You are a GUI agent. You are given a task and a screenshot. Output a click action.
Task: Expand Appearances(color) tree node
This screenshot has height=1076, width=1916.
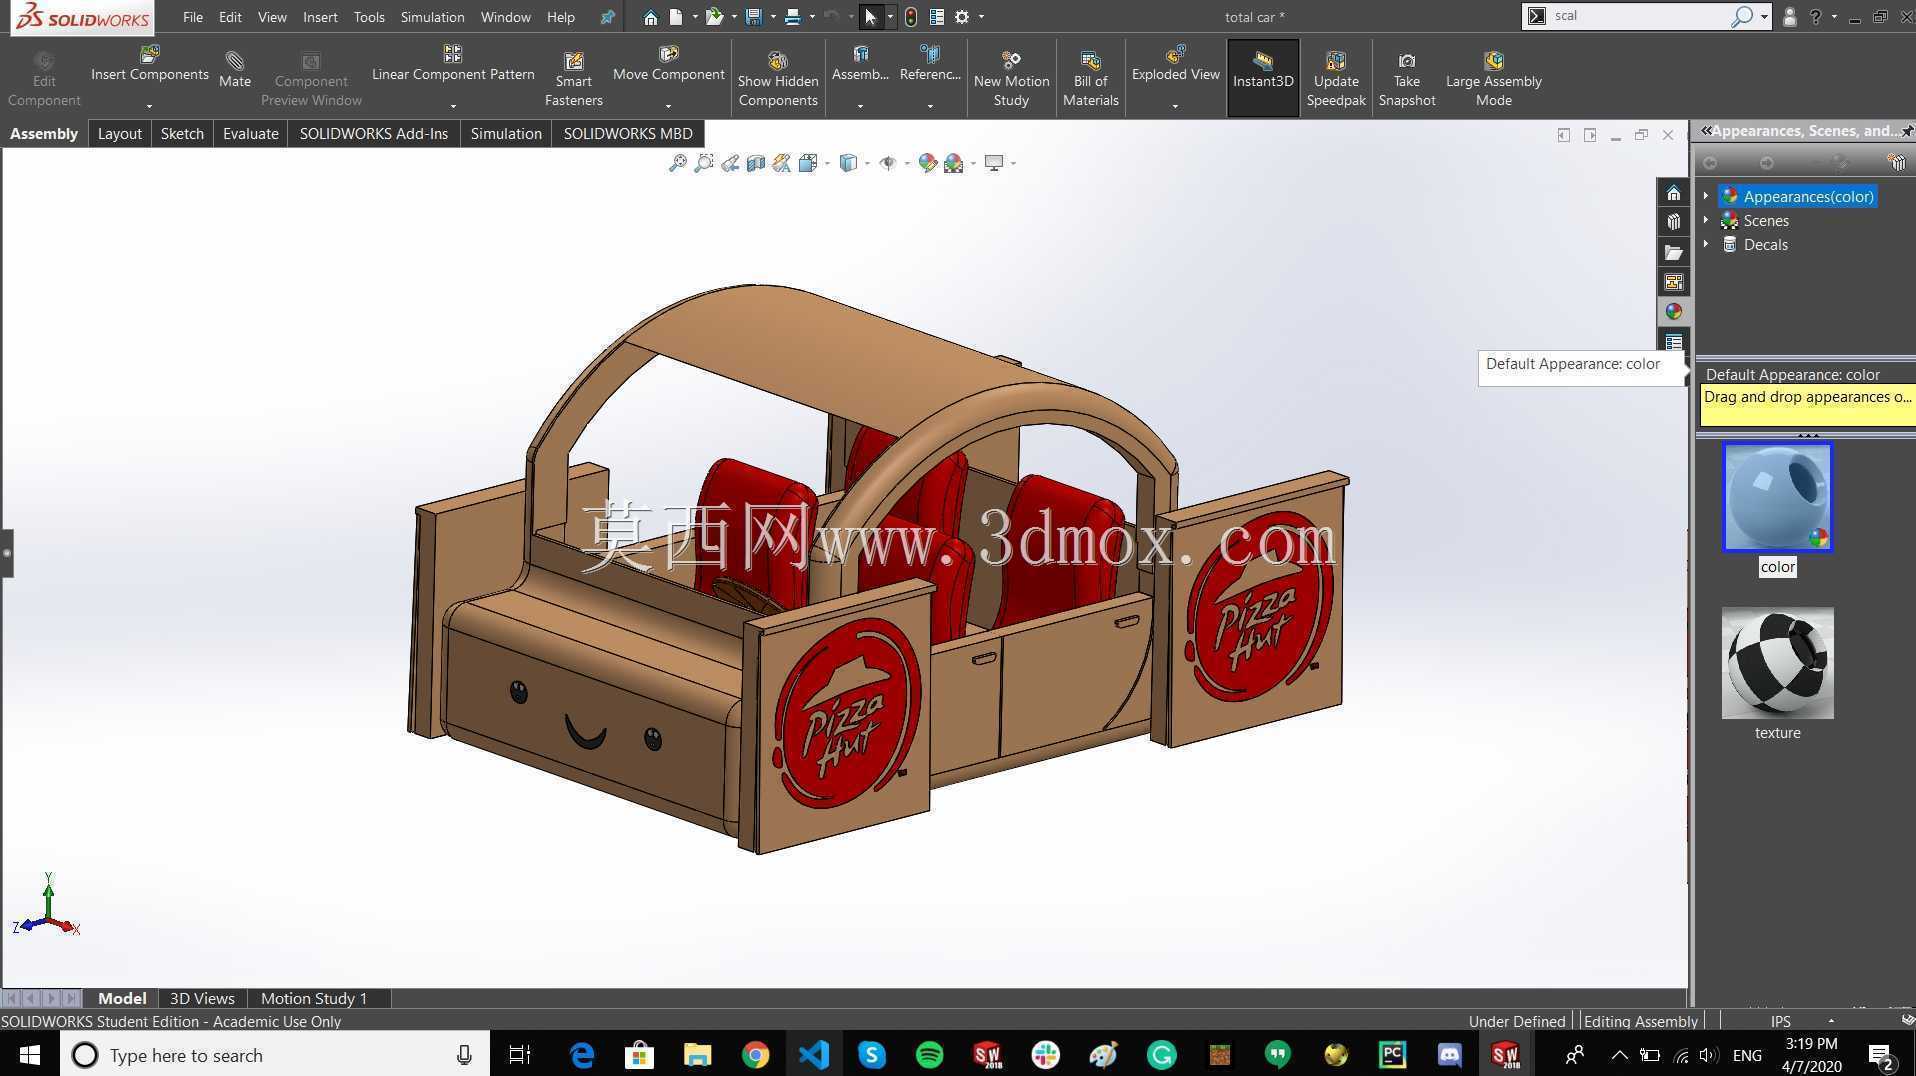click(x=1706, y=196)
